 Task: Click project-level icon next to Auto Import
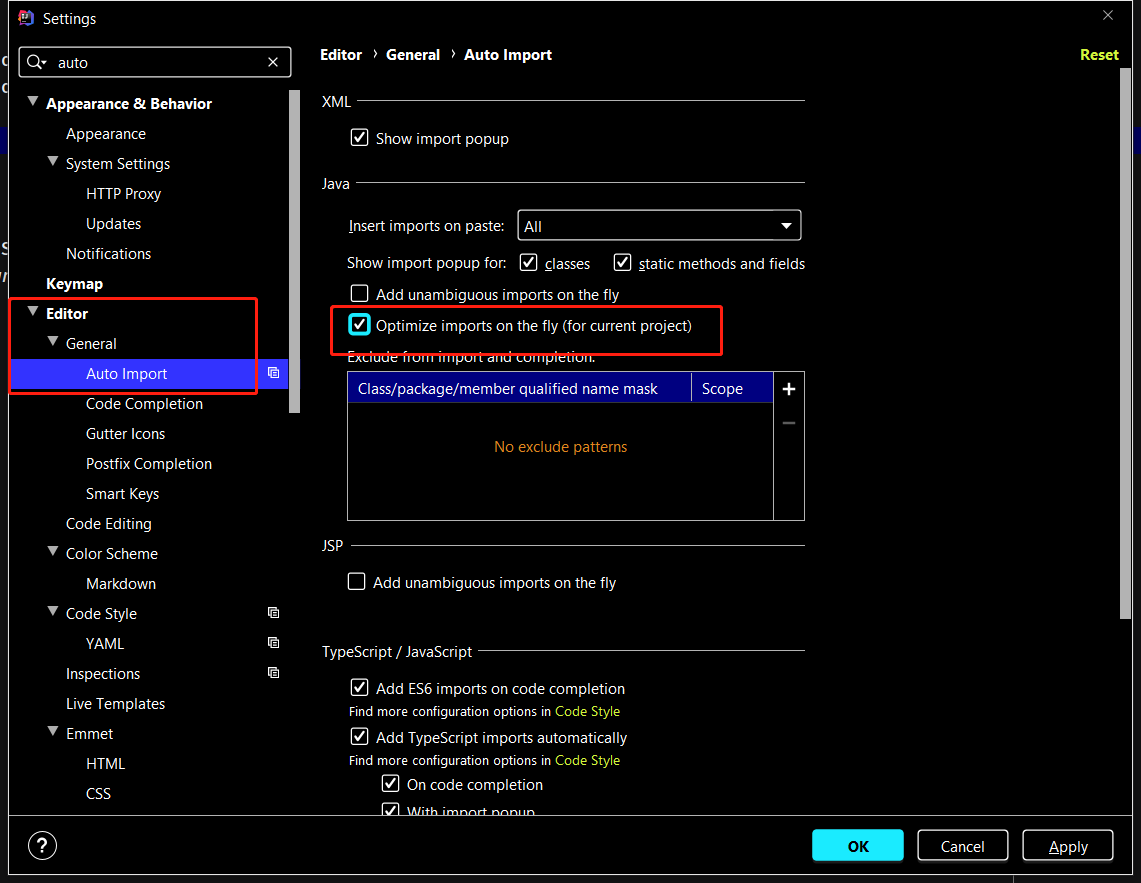pyautogui.click(x=273, y=373)
